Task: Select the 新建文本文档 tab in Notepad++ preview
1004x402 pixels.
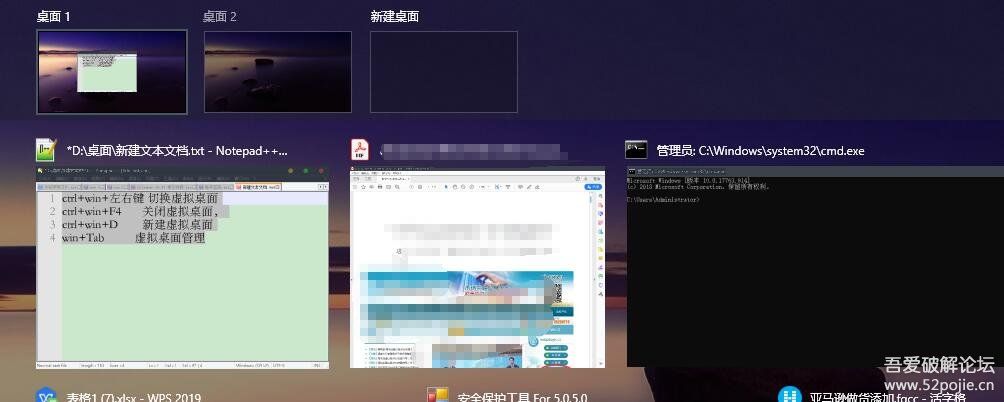Action: [258, 186]
